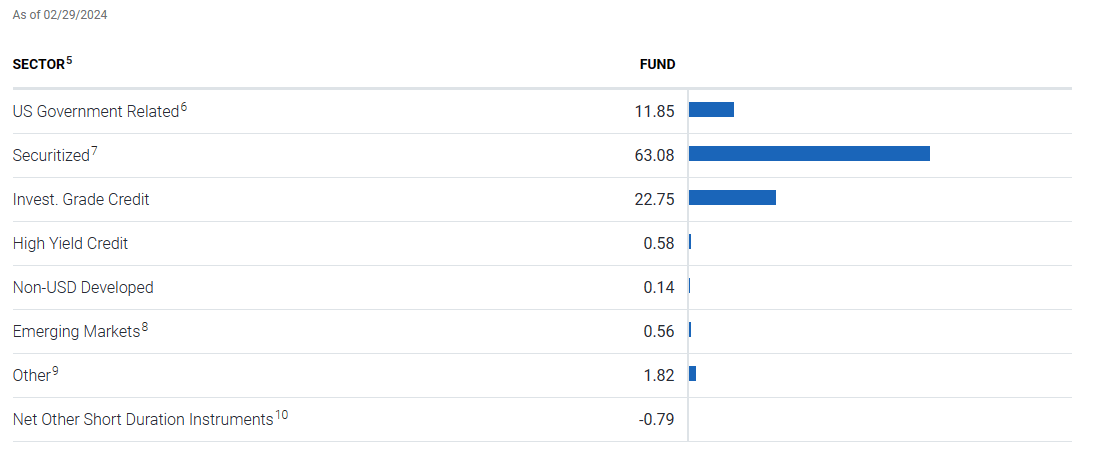Select the -0.79 fund value
This screenshot has width=1097, height=466.
tap(656, 420)
